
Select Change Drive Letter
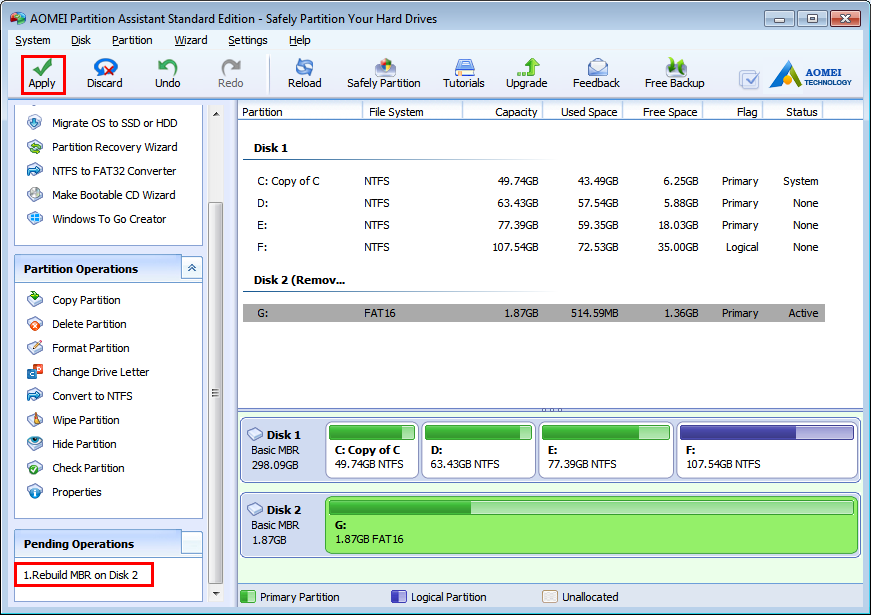(x=88, y=372)
